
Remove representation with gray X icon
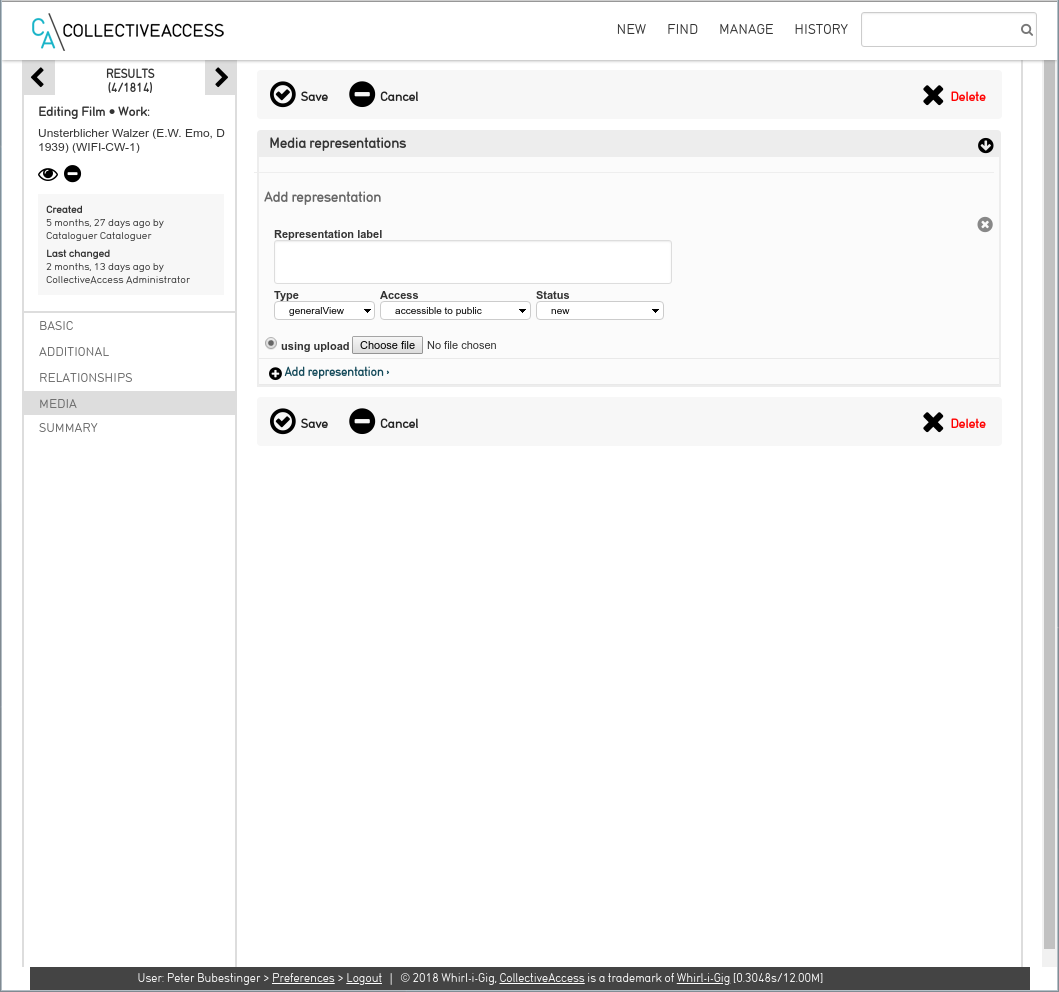coord(985,225)
